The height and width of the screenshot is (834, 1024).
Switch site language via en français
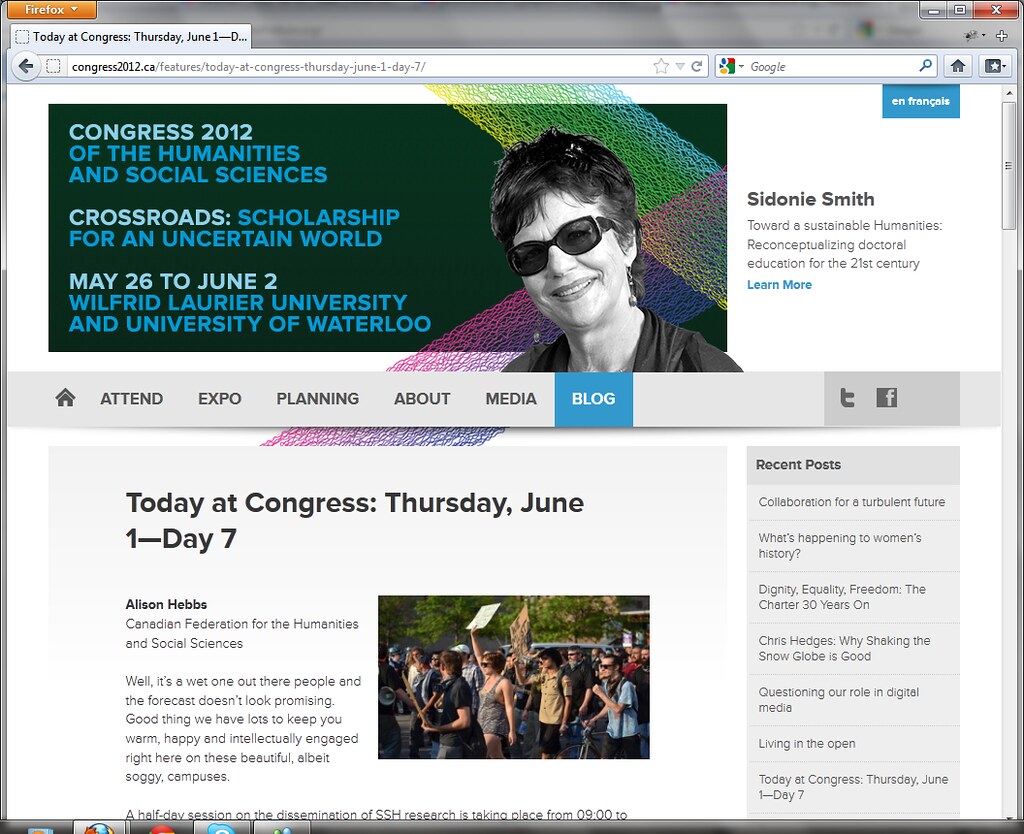click(921, 101)
